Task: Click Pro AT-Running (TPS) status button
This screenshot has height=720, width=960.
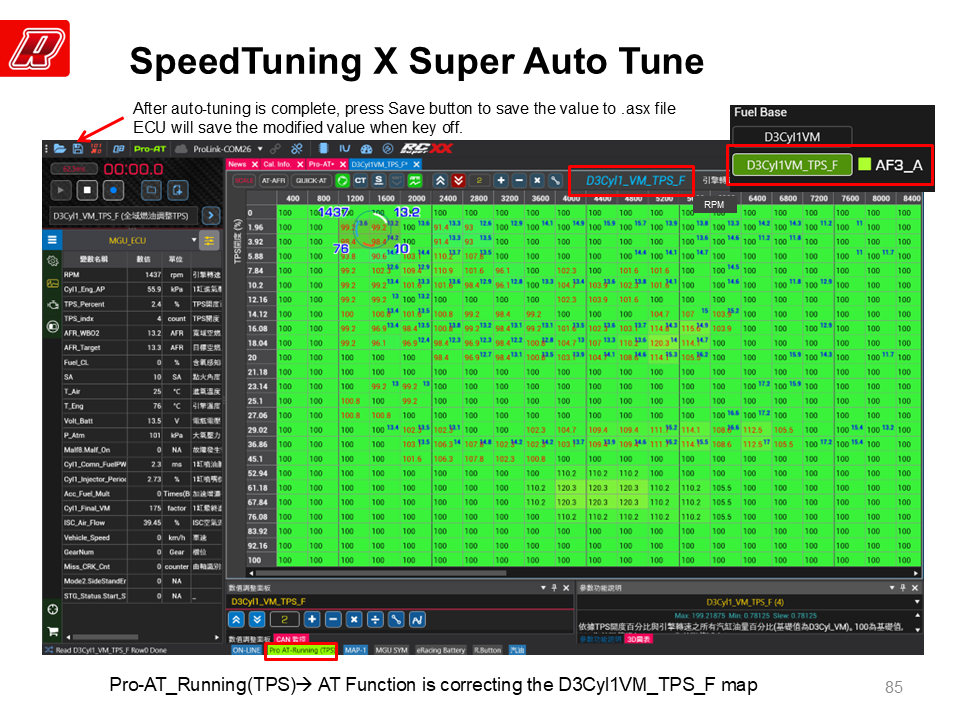Action: (x=301, y=650)
